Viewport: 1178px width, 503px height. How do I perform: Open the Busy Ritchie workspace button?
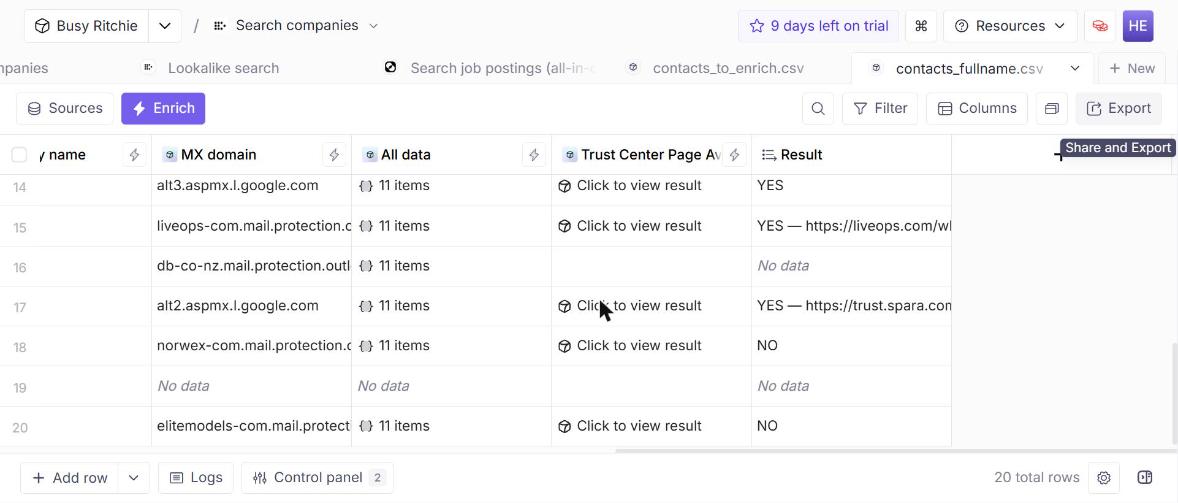86,26
